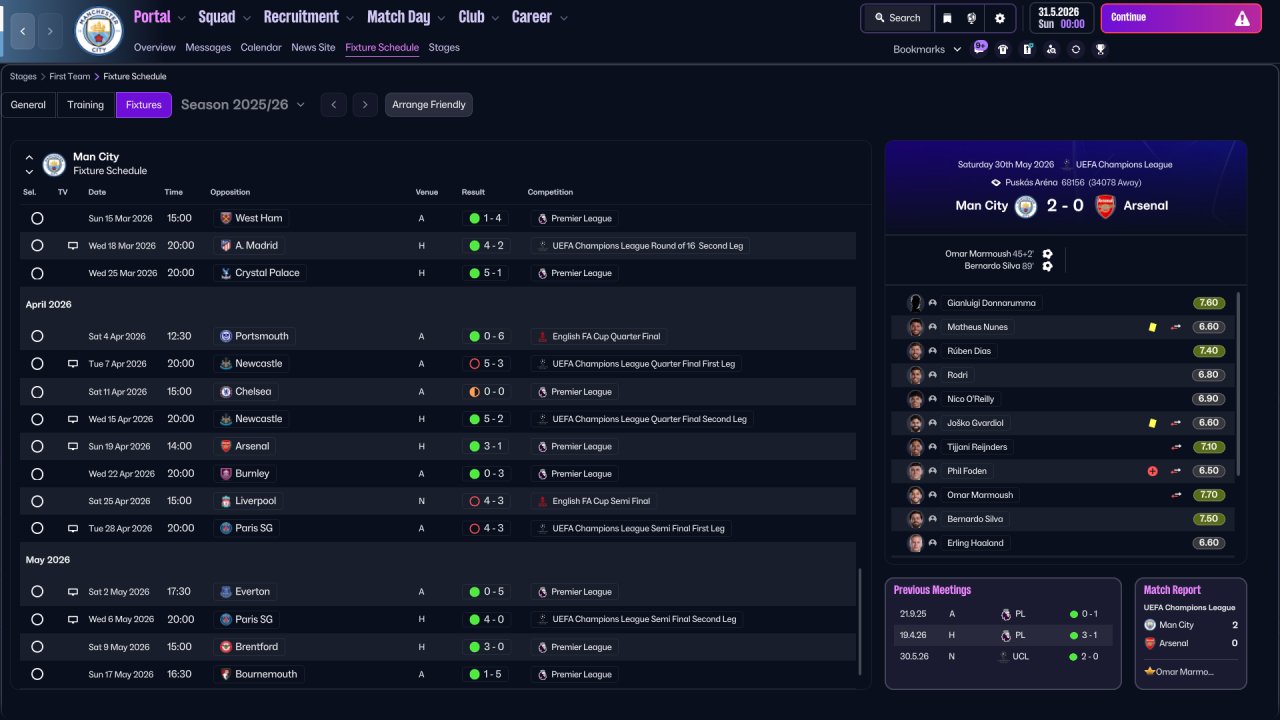Select the Bournemouth fixture radio button
The width and height of the screenshot is (1280, 720).
[37, 674]
